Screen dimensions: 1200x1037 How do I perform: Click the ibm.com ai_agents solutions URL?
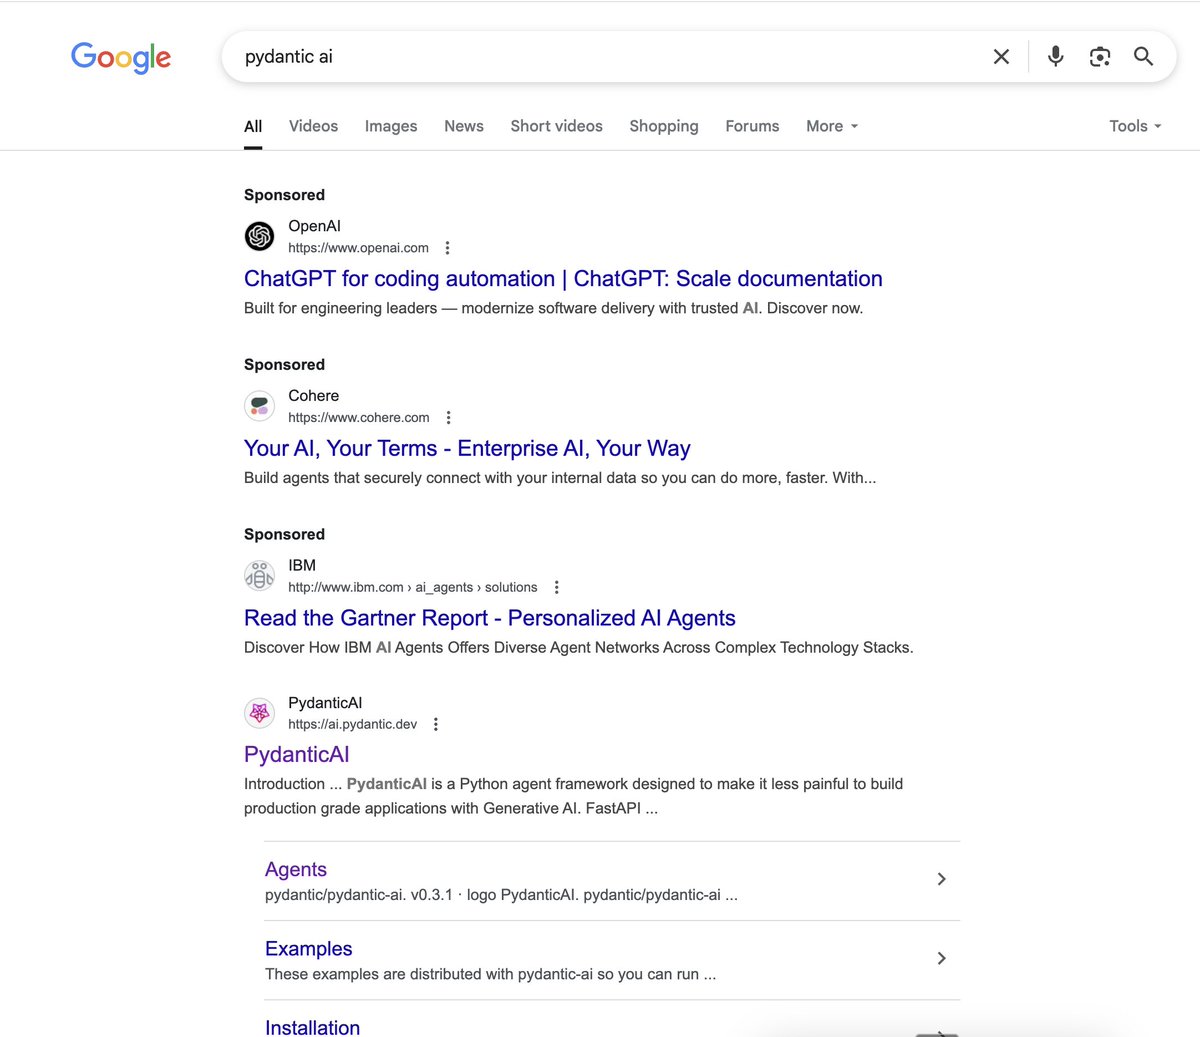[x=413, y=588]
